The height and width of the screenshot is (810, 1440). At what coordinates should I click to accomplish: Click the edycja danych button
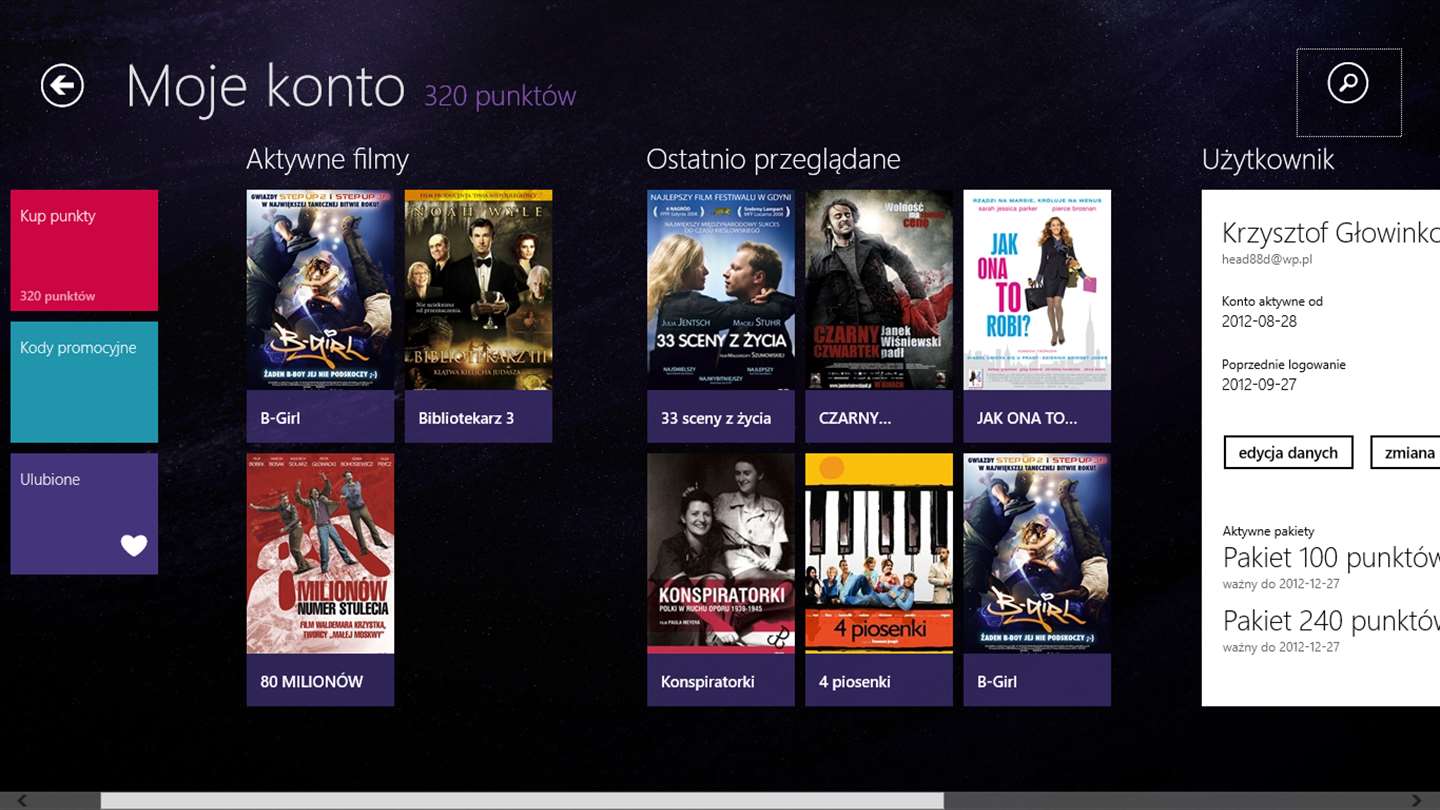[1288, 452]
